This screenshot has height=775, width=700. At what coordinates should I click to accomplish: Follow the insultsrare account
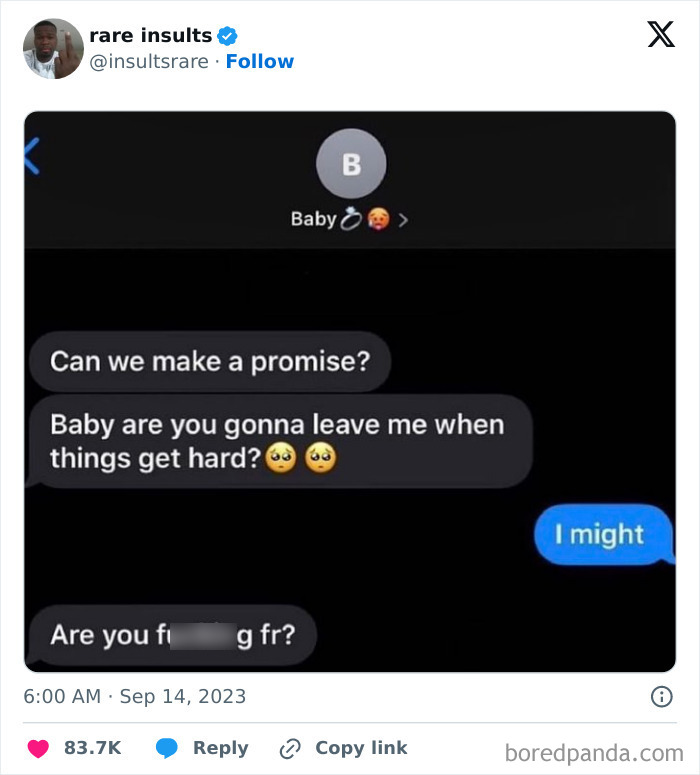click(260, 62)
